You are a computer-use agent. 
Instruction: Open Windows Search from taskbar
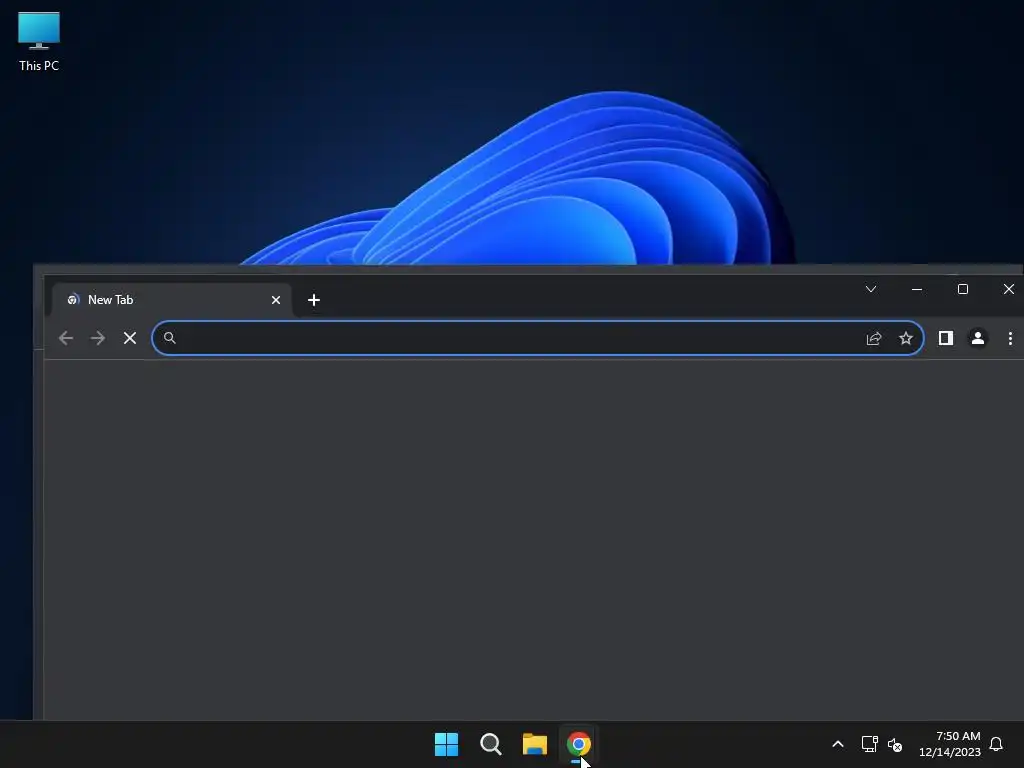pos(490,744)
